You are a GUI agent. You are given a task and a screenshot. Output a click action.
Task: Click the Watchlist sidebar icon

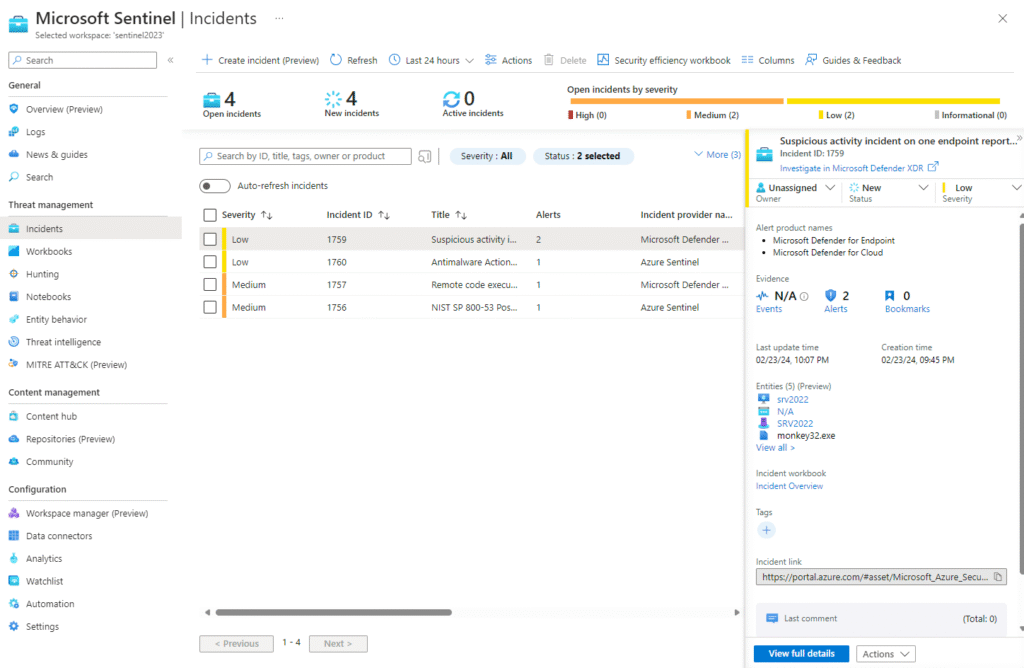coord(14,581)
